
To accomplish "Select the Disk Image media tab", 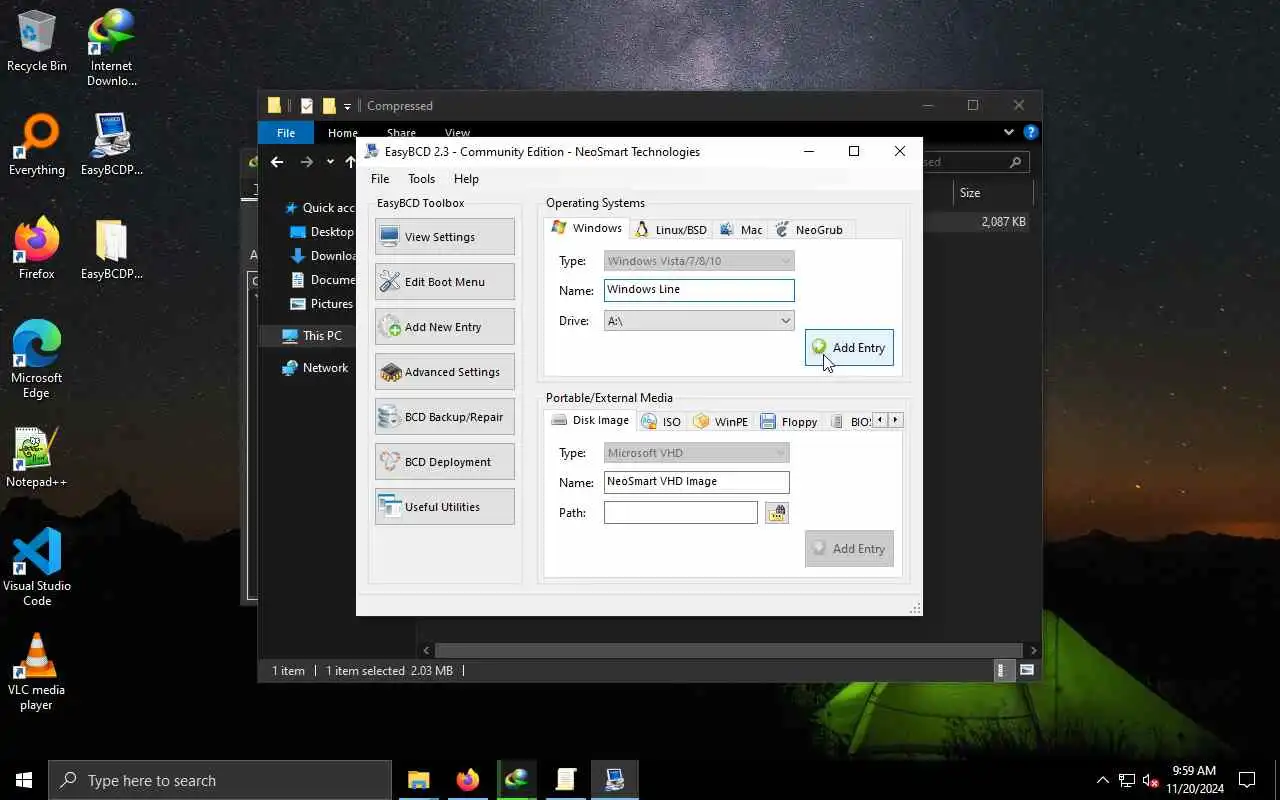I will coord(591,420).
